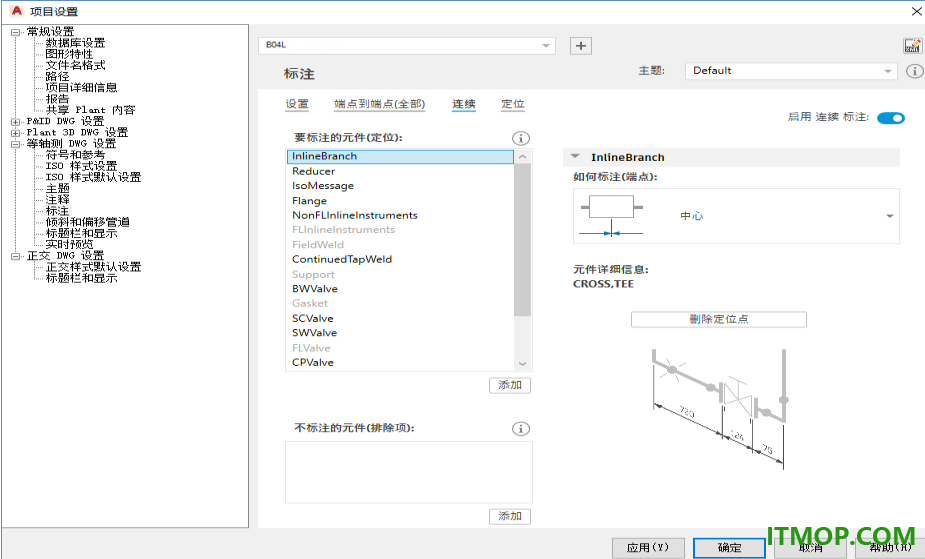The image size is (925, 559).
Task: Select FLValve in the component list
Action: pyautogui.click(x=401, y=348)
